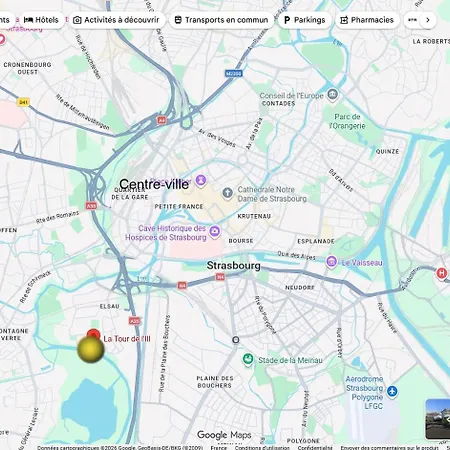Open the Le Vaisseau purple marker

click(x=331, y=262)
